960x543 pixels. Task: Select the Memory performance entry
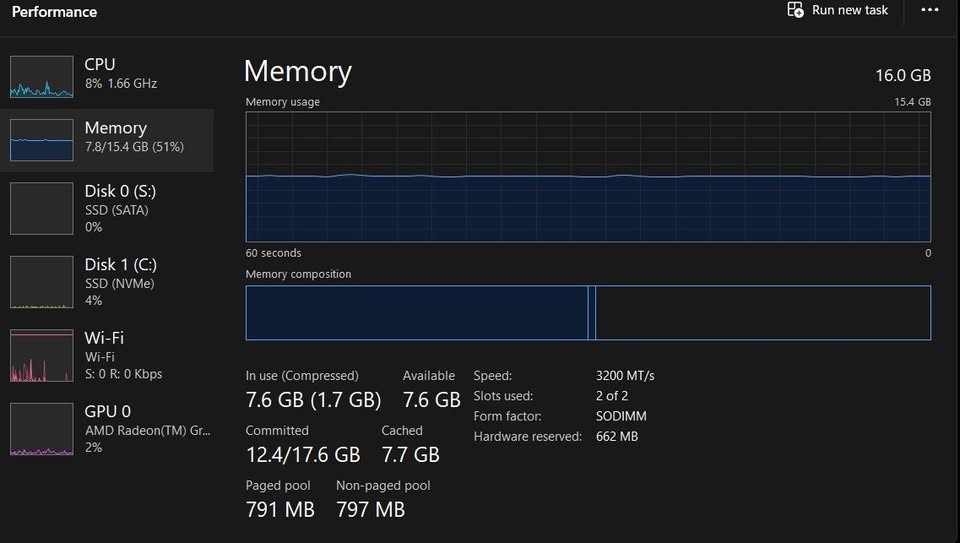click(107, 140)
